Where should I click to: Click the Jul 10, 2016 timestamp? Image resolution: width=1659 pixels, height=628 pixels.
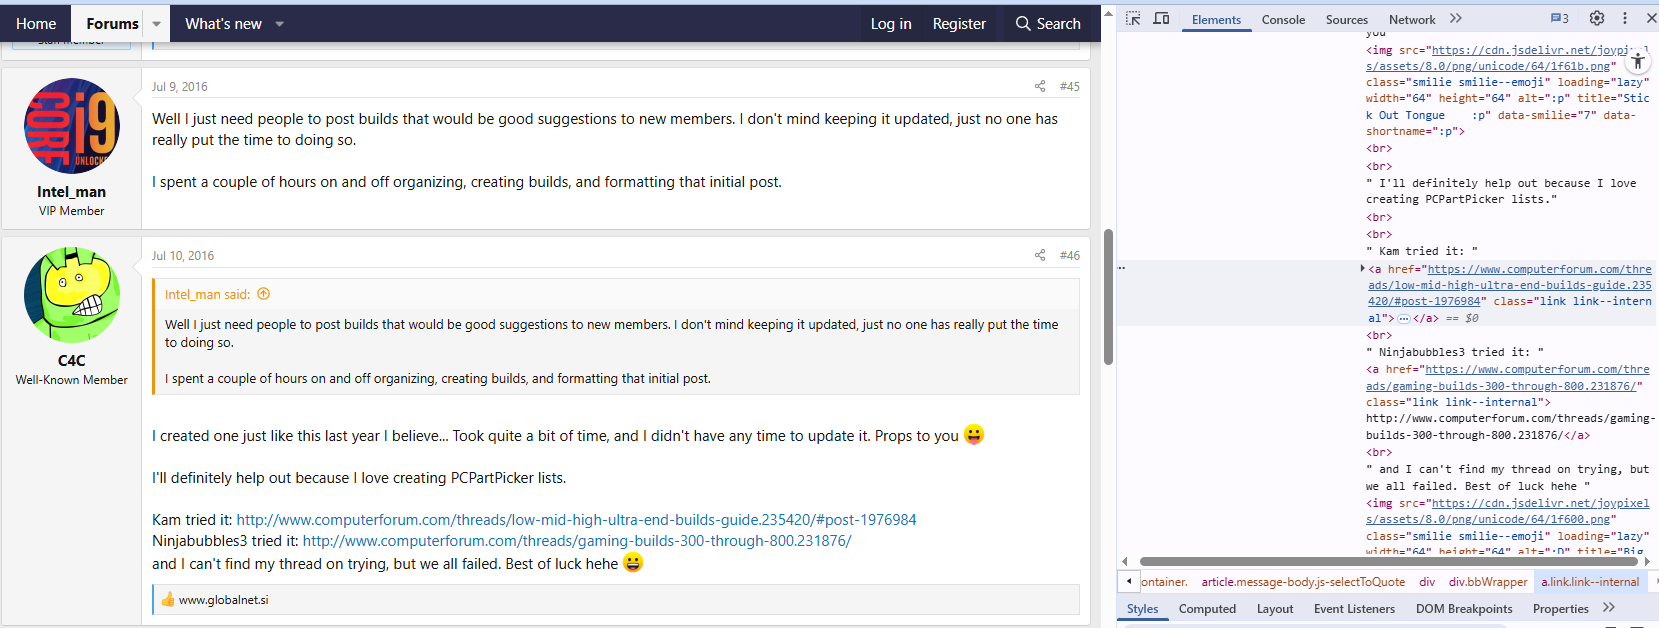tap(183, 256)
